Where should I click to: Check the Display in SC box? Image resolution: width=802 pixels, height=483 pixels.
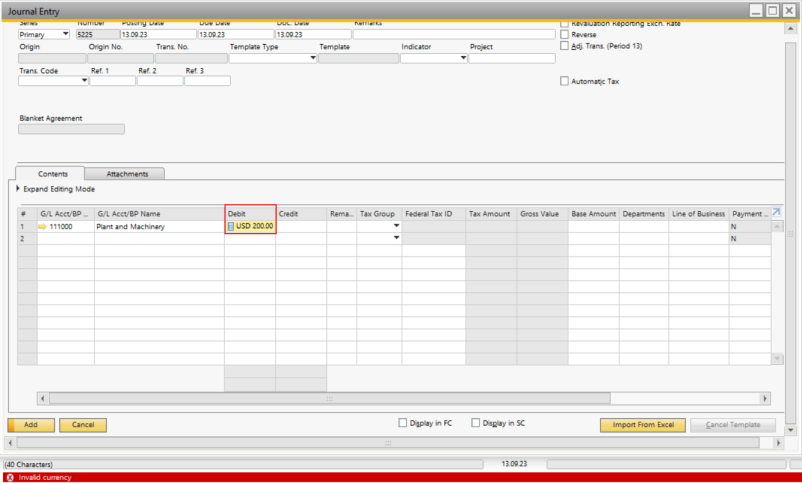[476, 423]
